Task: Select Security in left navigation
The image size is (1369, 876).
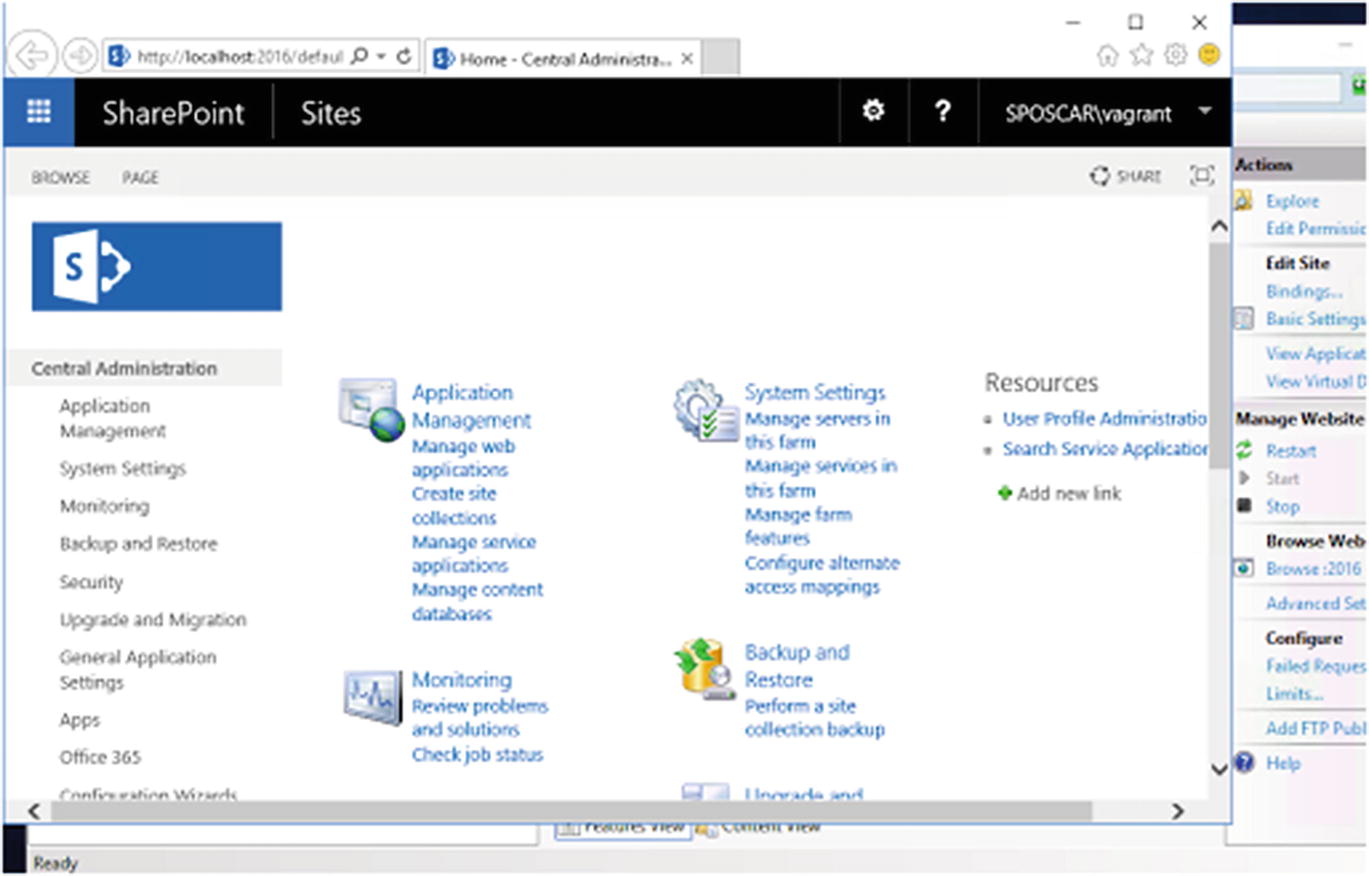Action: click(x=91, y=582)
